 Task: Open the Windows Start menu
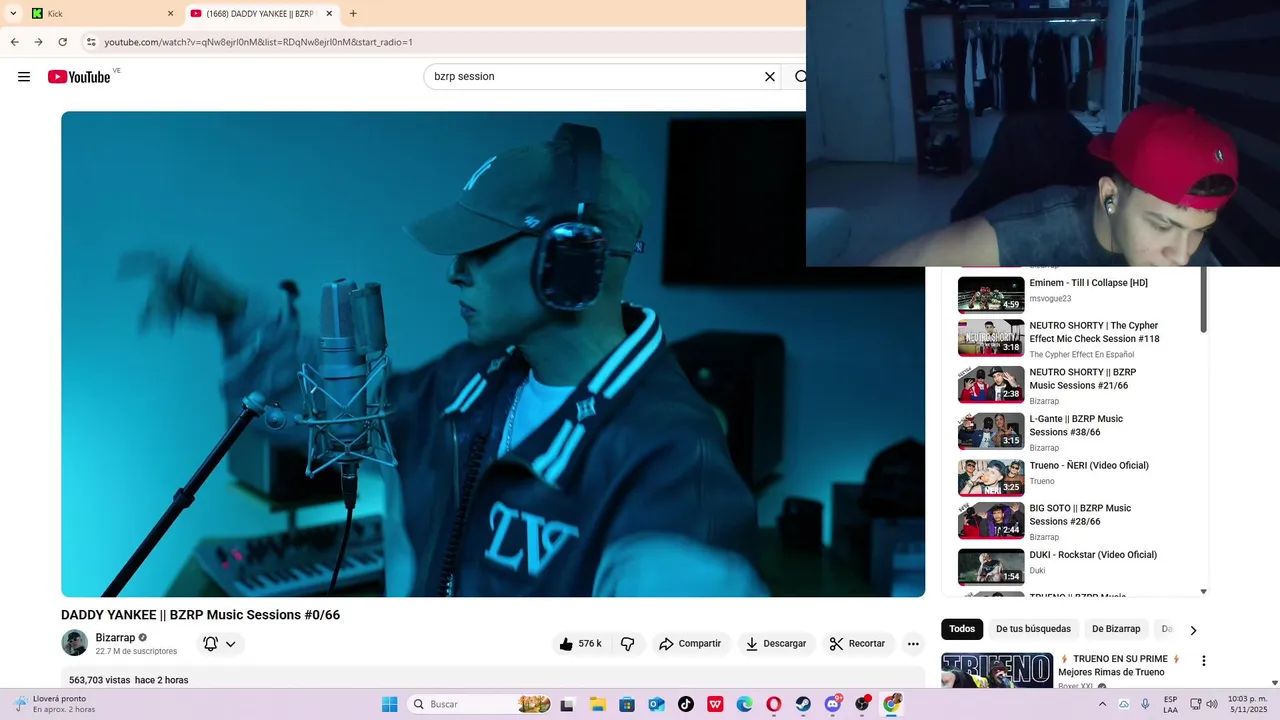coord(390,704)
